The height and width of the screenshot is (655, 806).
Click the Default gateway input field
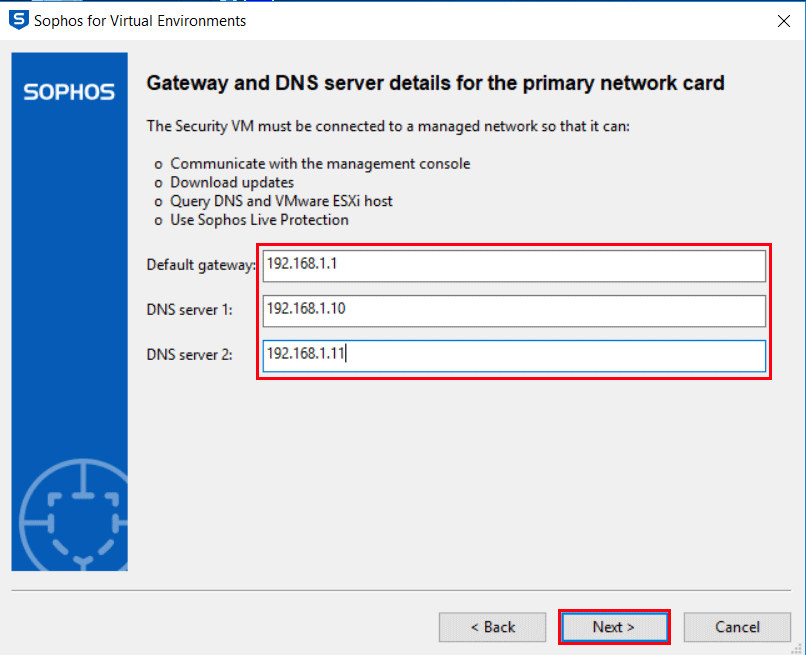tap(514, 266)
